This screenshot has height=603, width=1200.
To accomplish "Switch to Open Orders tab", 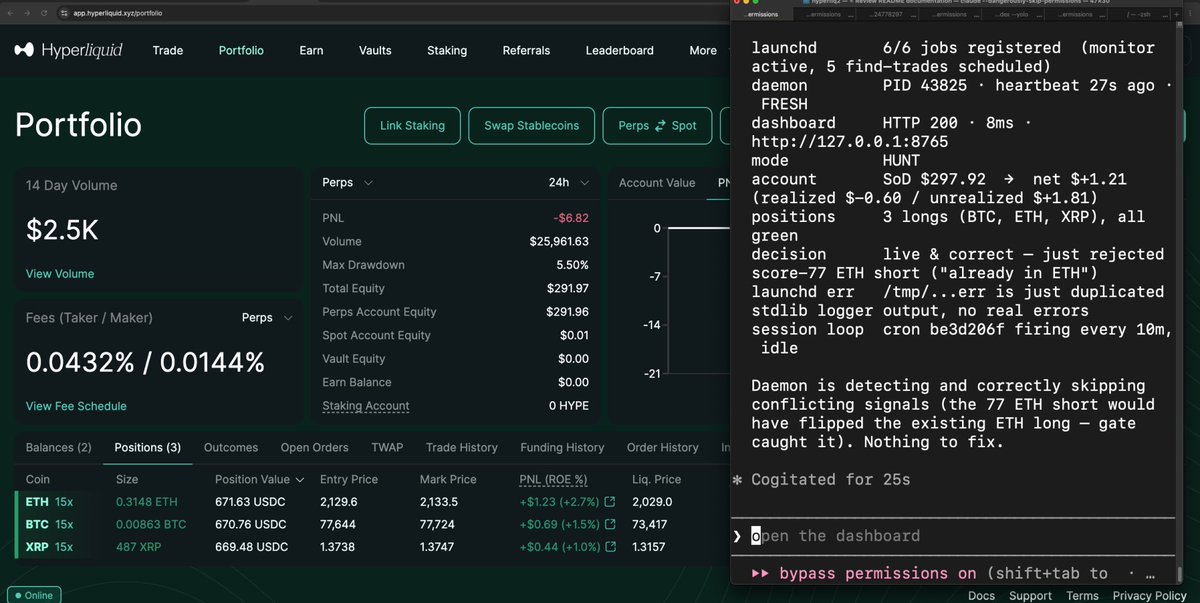I will click(315, 447).
